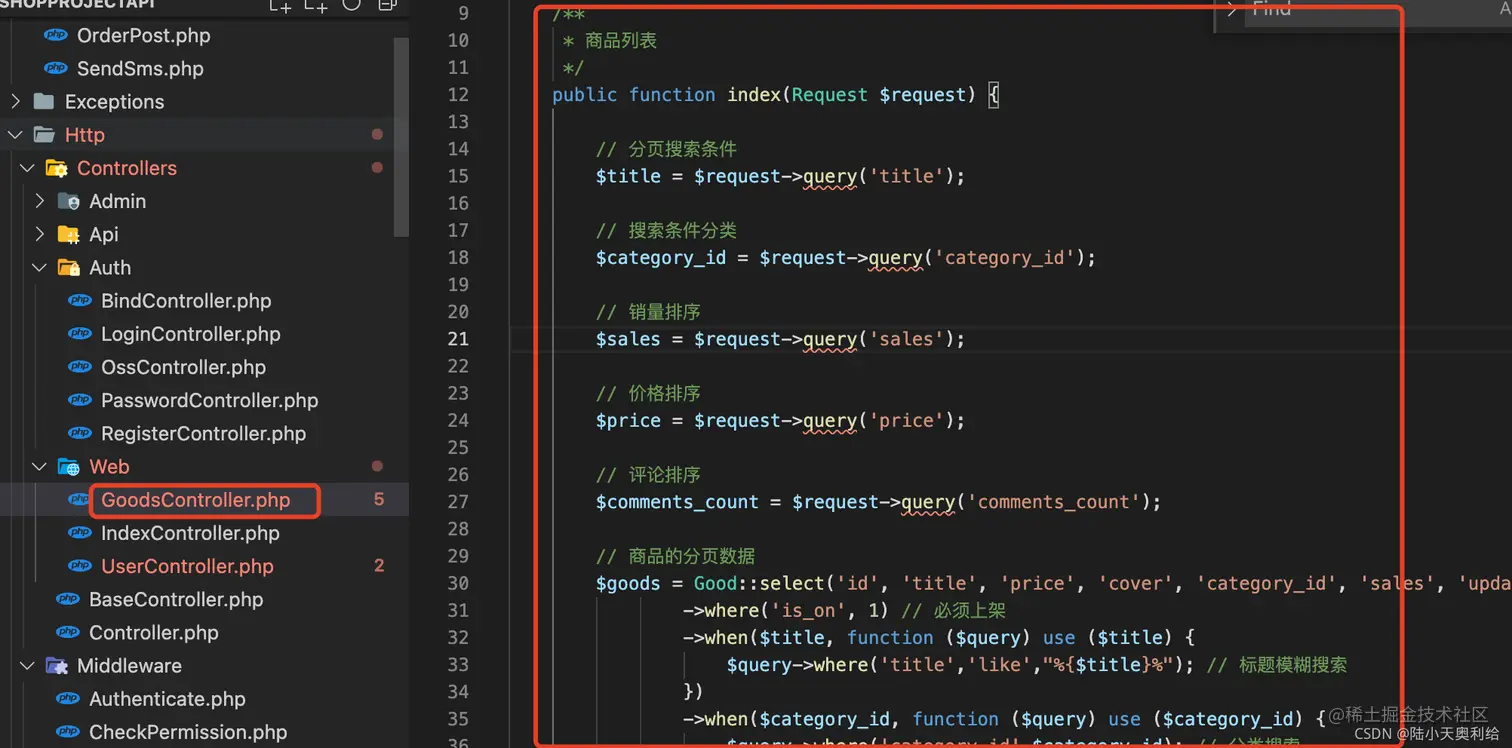Click the $category_id assignment line
This screenshot has width=1512, height=748.
click(x=845, y=258)
